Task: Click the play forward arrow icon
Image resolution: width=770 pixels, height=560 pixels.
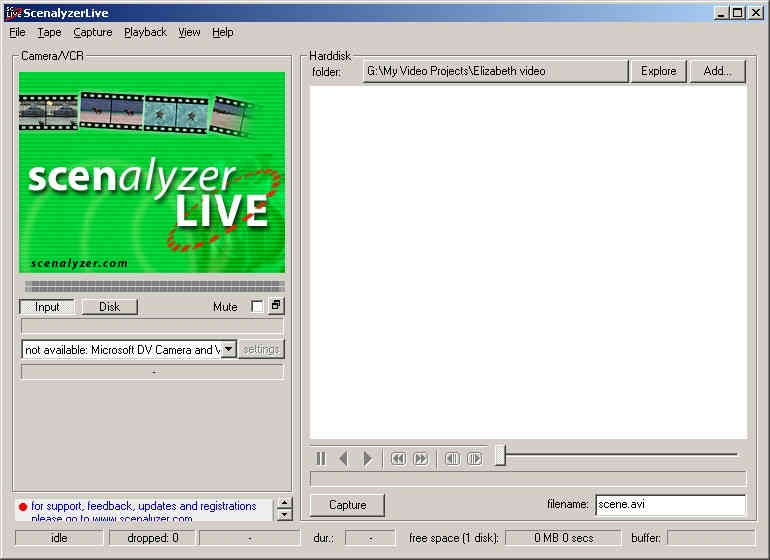Action: pyautogui.click(x=367, y=458)
